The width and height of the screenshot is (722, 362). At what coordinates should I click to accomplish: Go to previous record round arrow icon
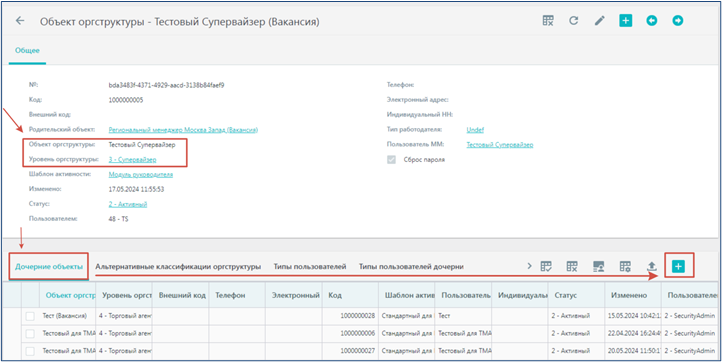(x=651, y=21)
